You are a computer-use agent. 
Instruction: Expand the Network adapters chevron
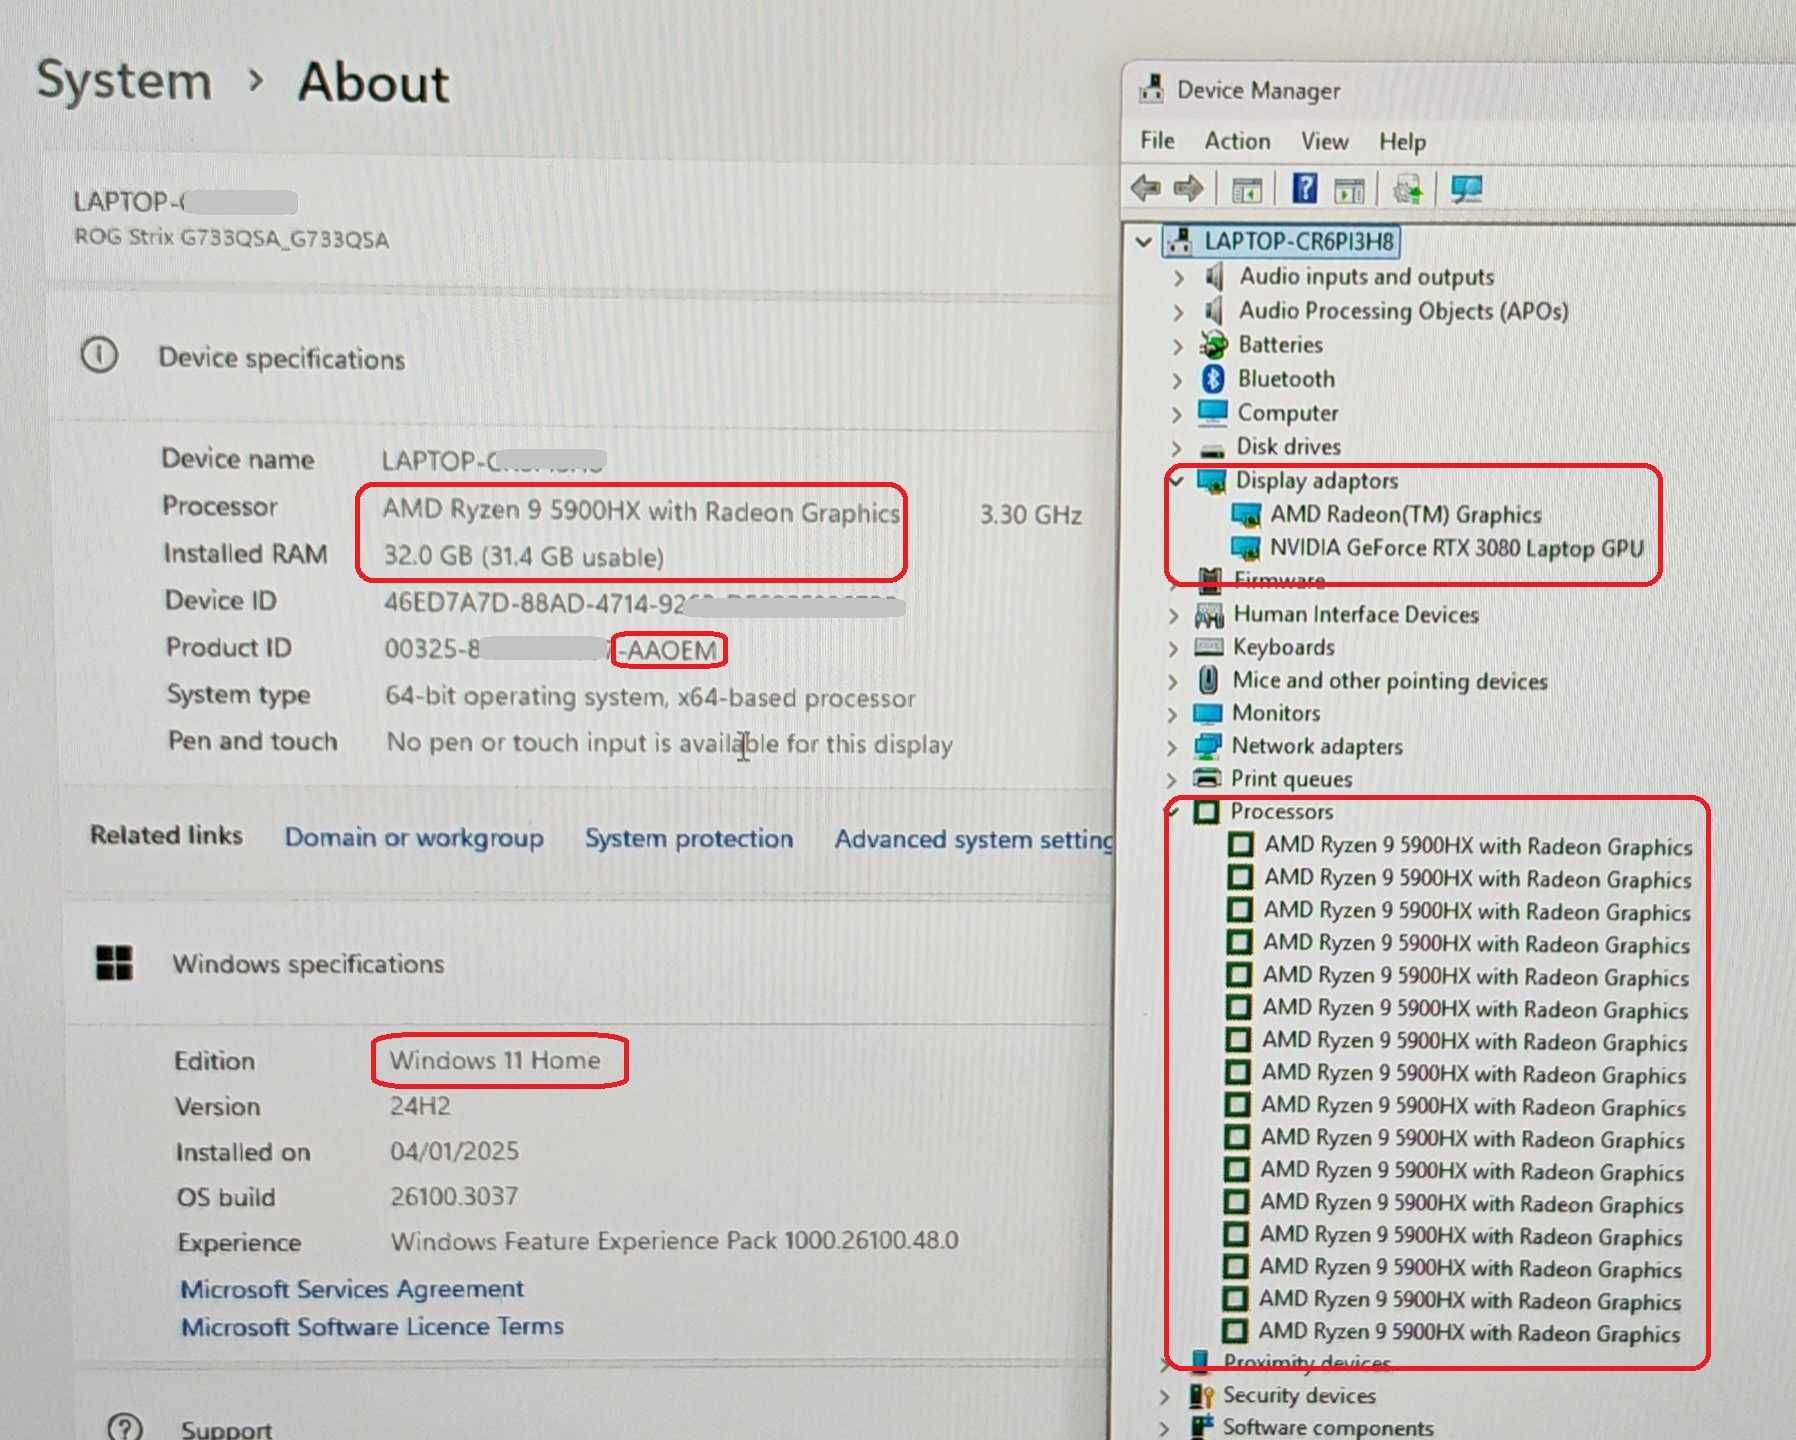1172,748
